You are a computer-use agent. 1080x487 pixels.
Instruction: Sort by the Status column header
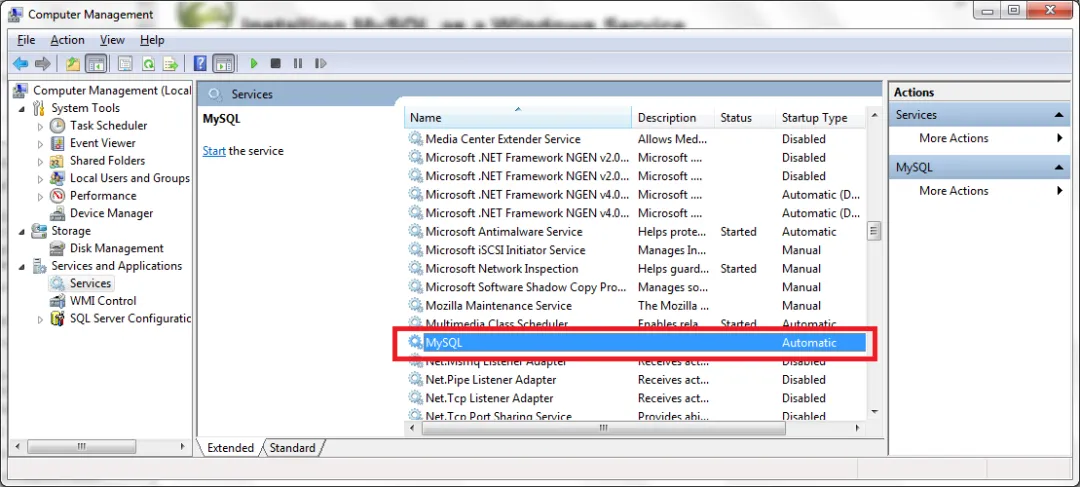click(745, 118)
